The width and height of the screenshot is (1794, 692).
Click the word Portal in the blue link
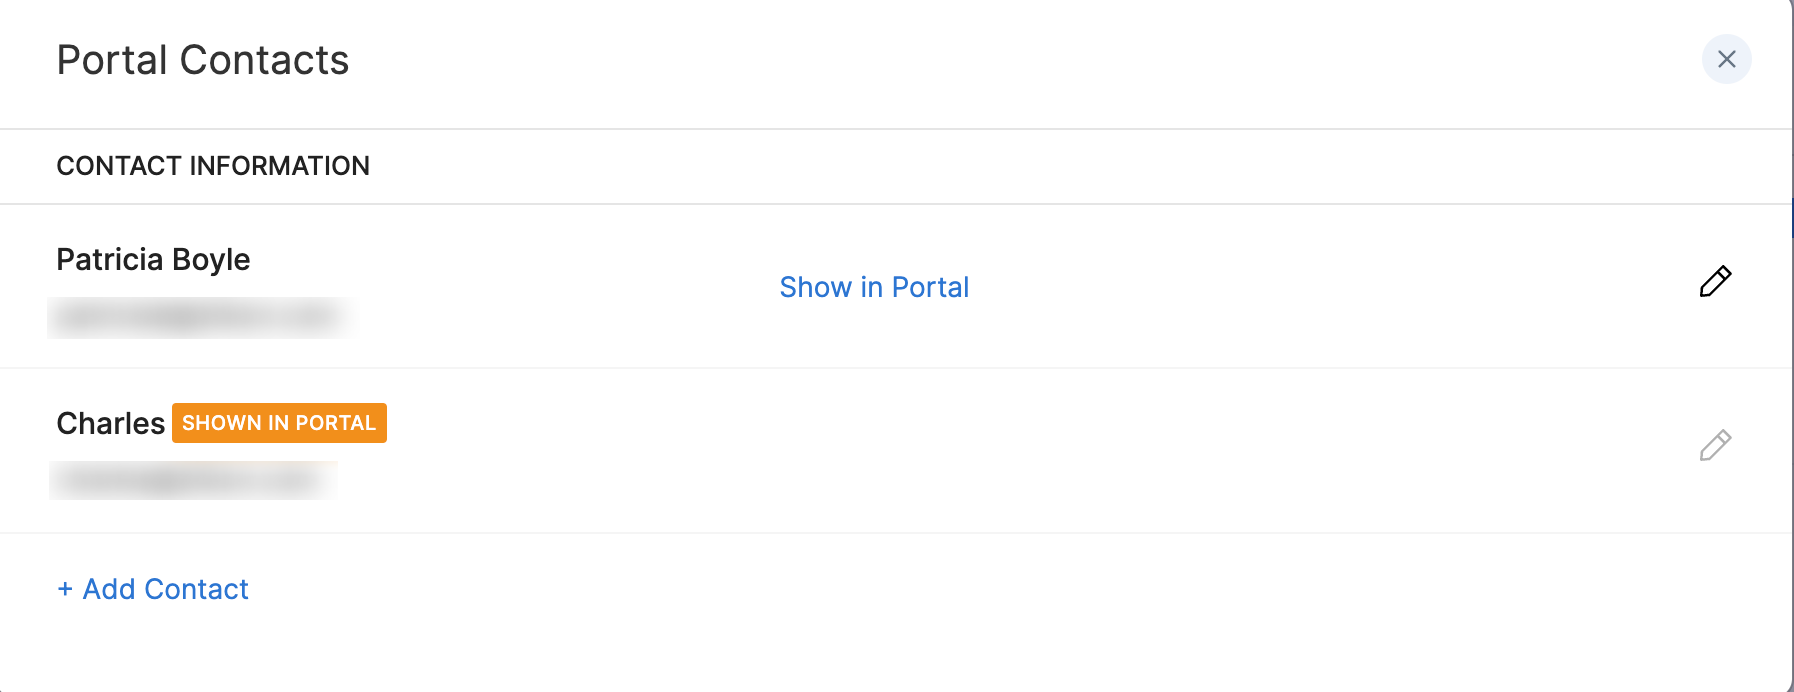[930, 288]
